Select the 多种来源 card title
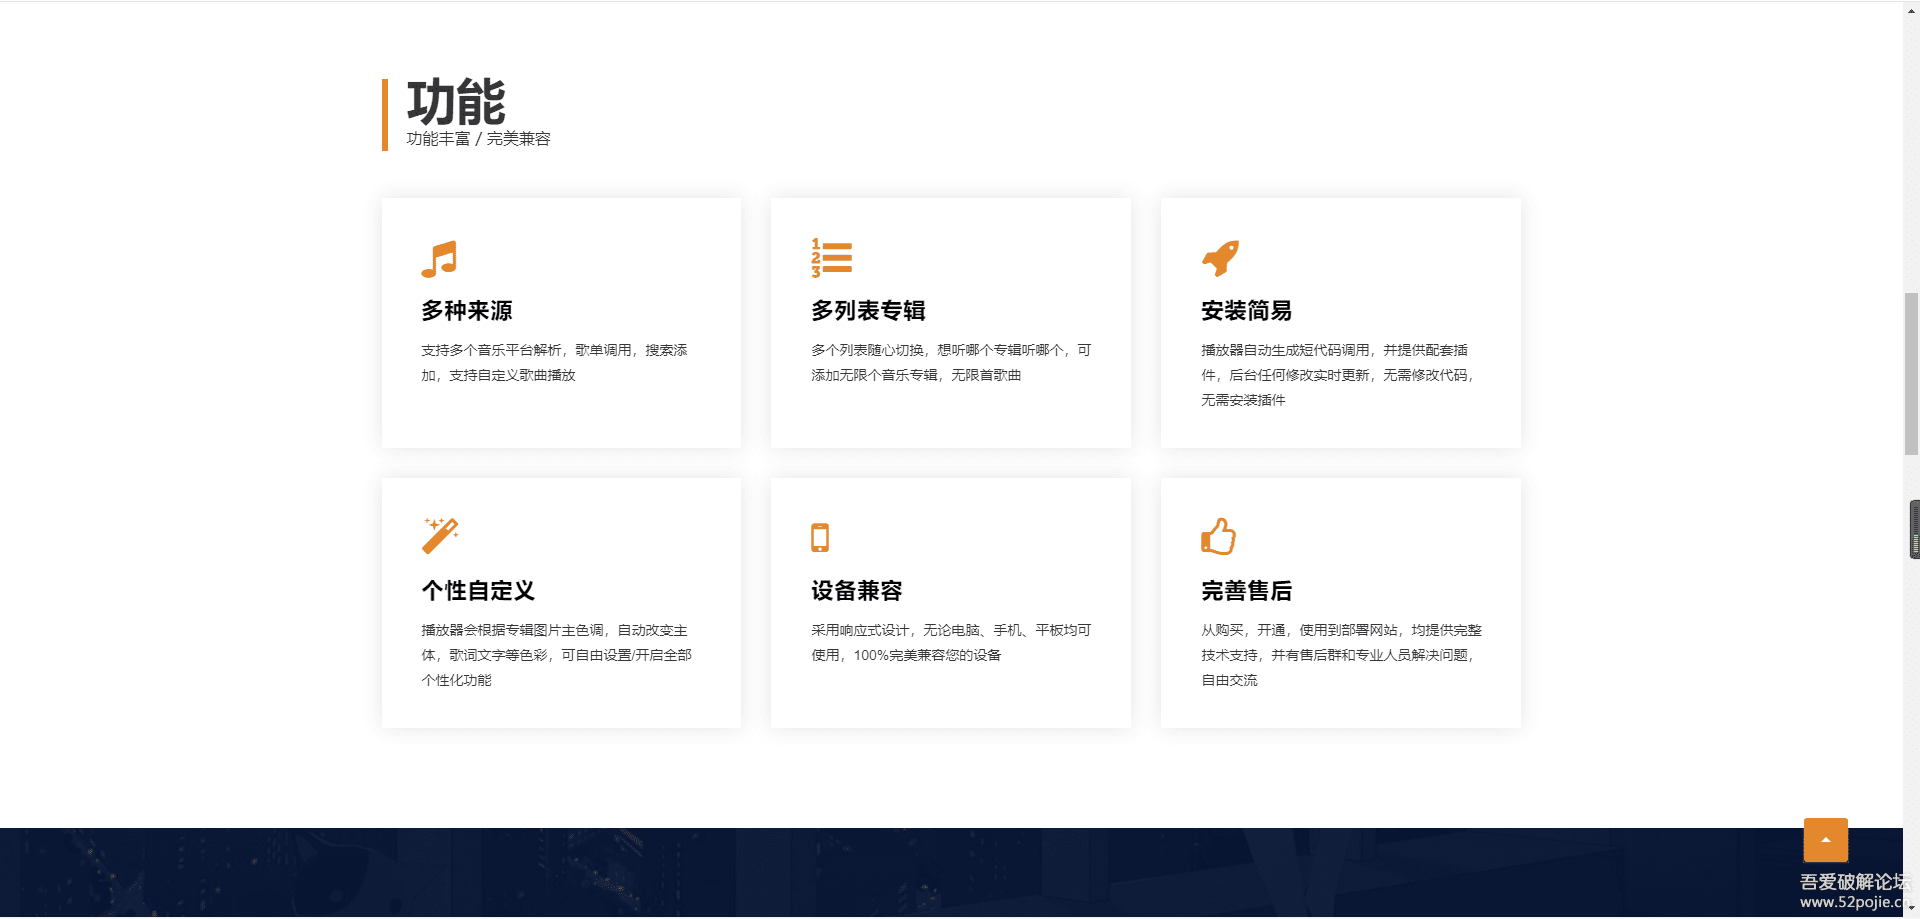1920x919 pixels. 467,311
